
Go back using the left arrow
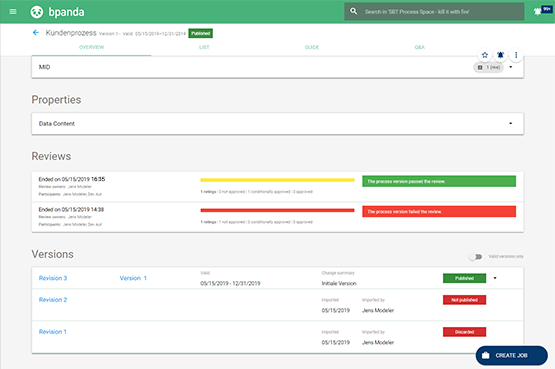(36, 33)
